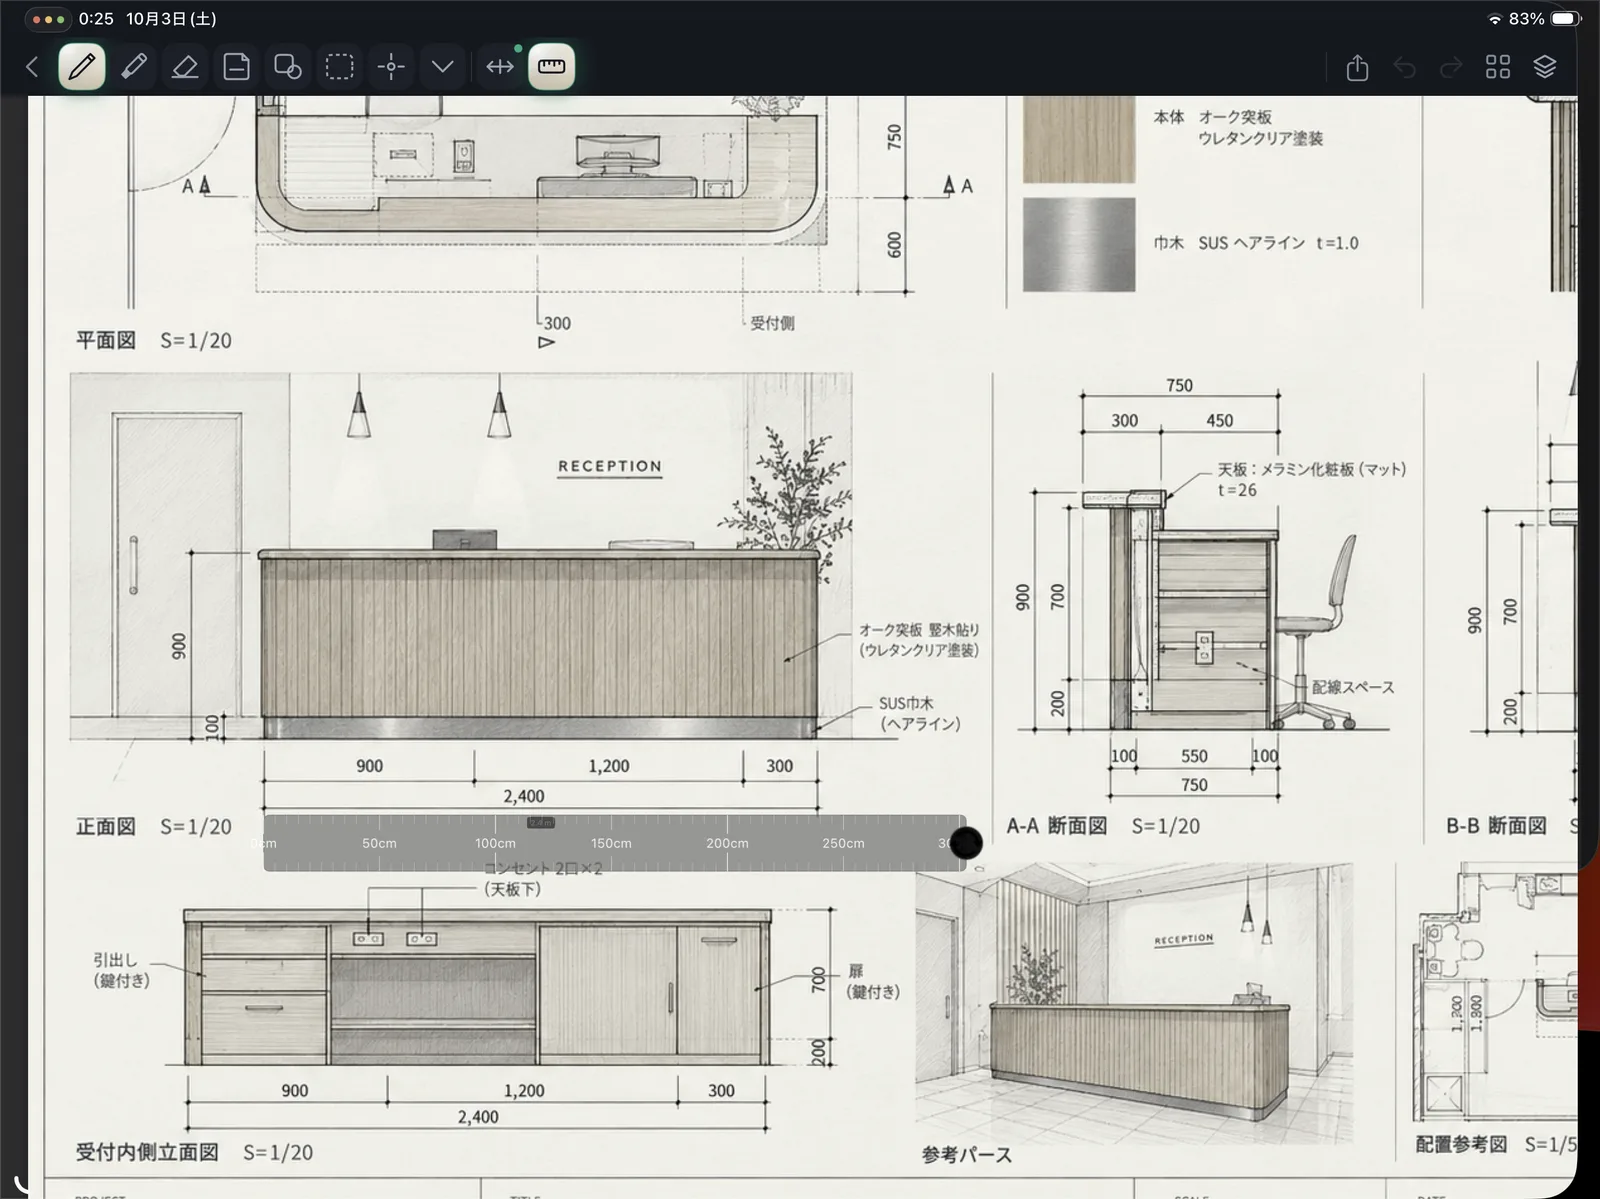Select the crosshair pointer tool

point(391,67)
